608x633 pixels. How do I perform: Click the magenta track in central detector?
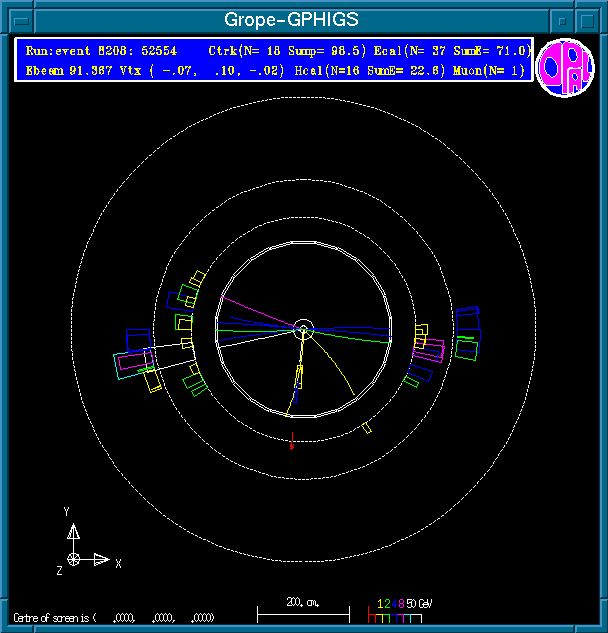[x=260, y=310]
